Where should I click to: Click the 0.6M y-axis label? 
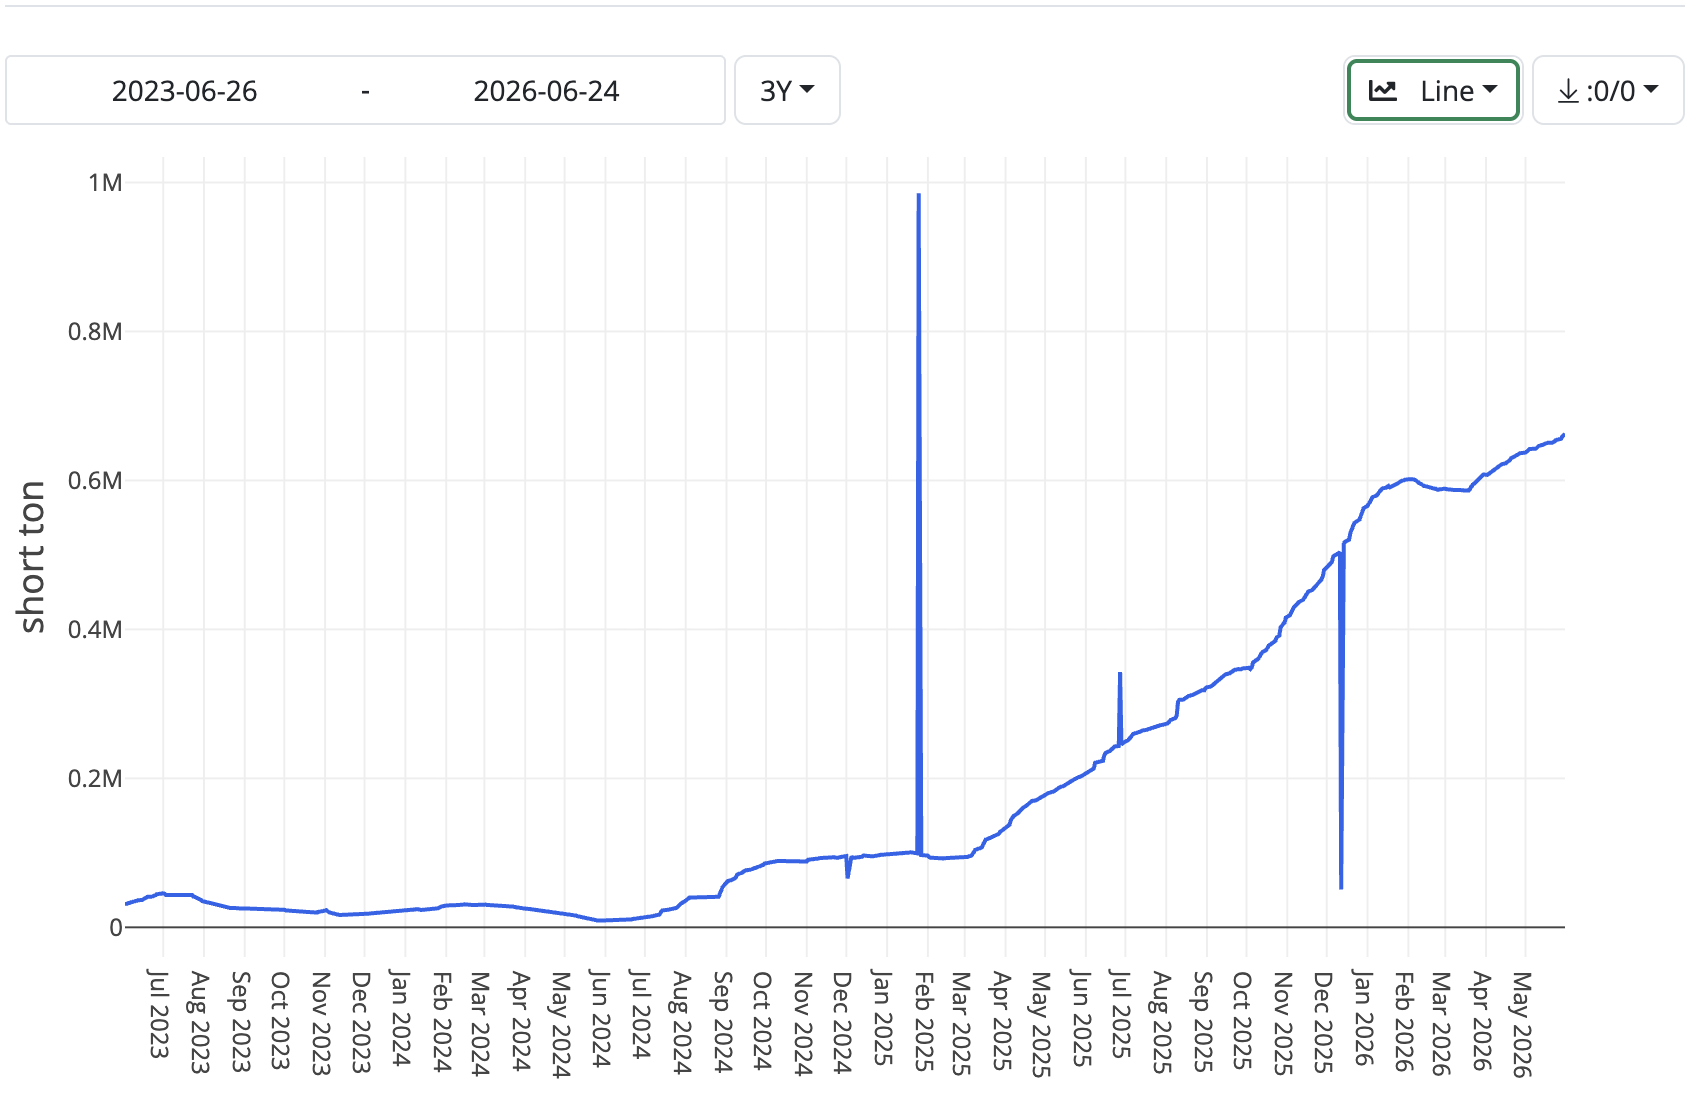coord(95,481)
